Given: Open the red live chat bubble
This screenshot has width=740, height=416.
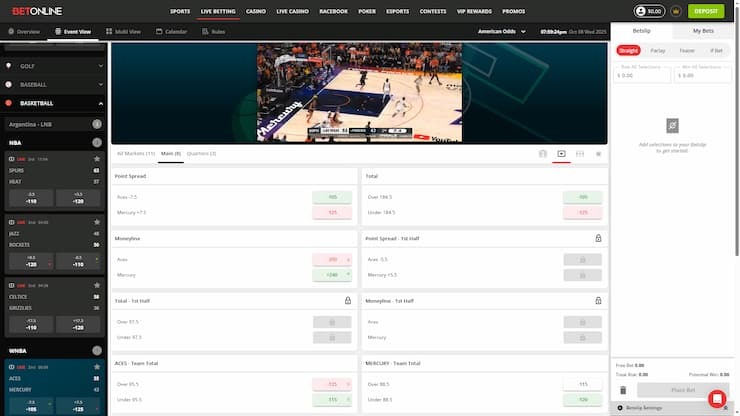Looking at the screenshot, I should tap(716, 399).
